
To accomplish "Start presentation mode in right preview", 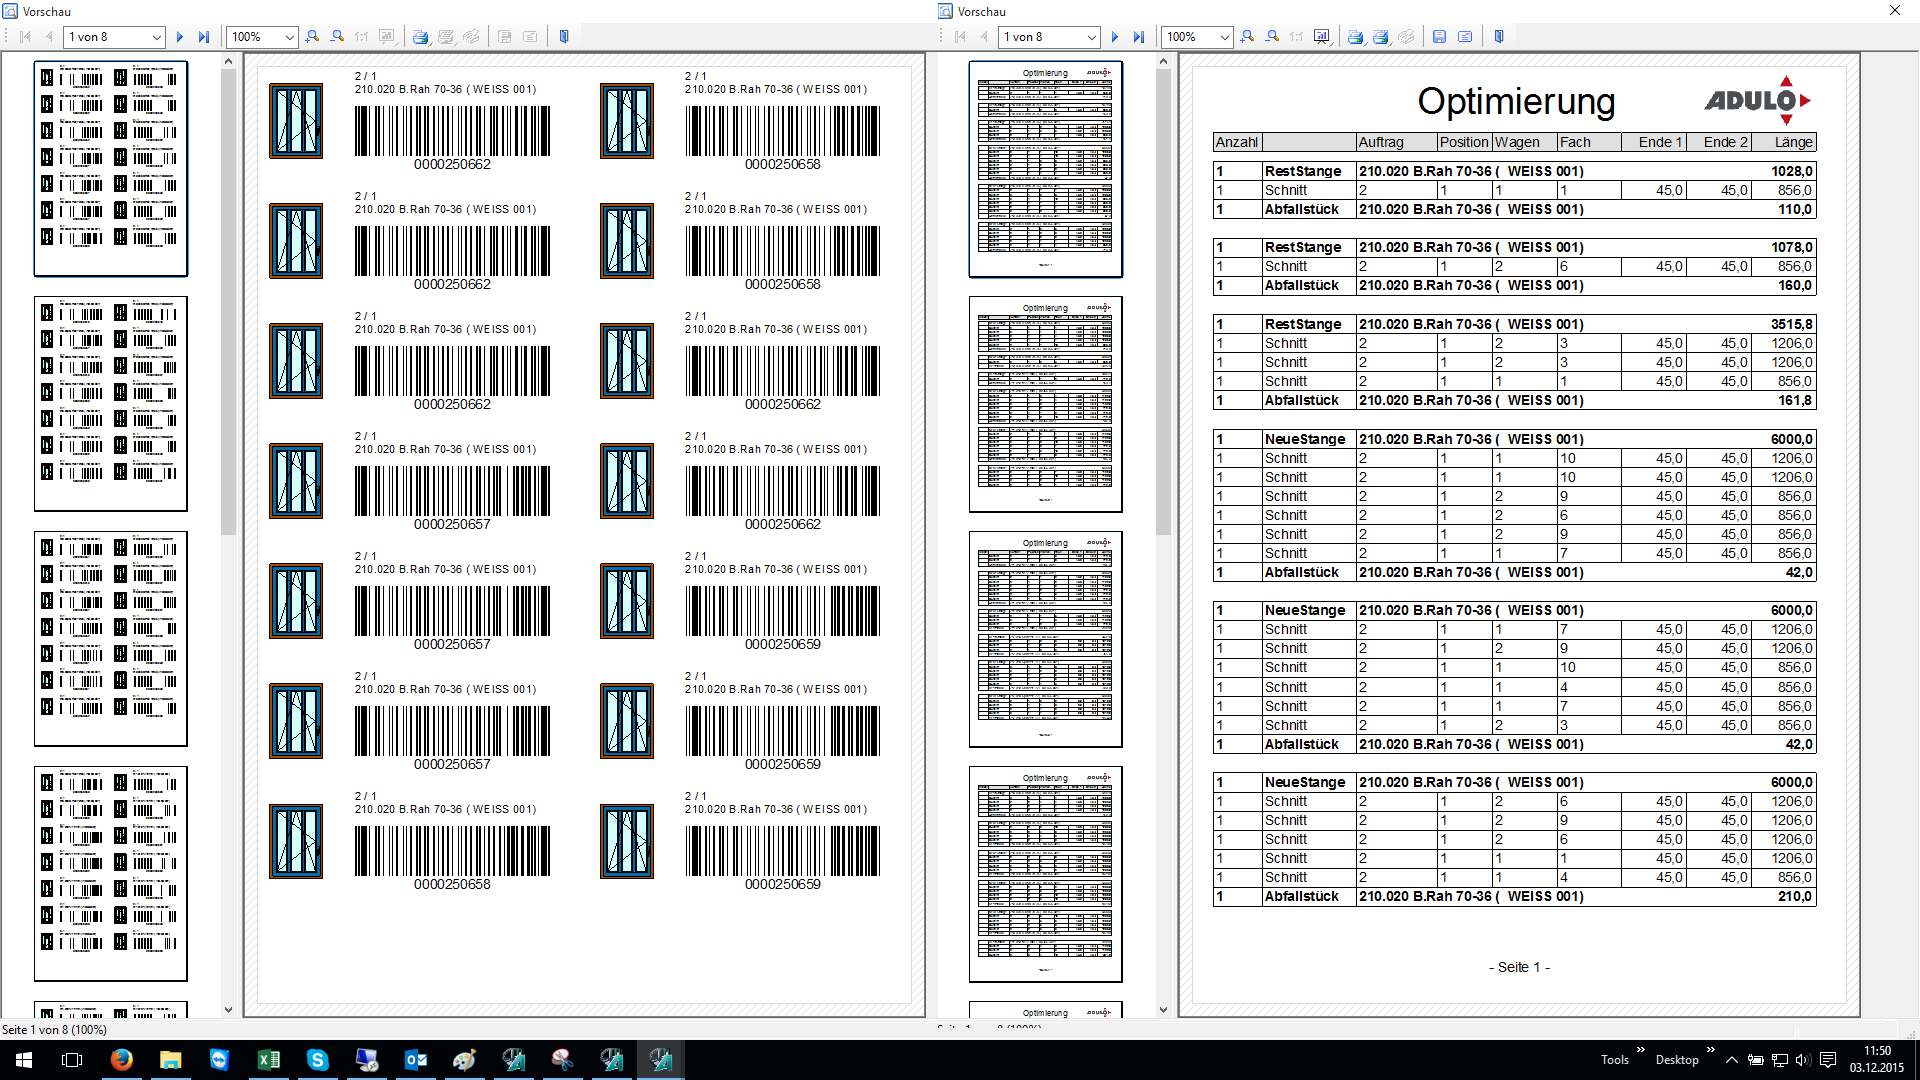I will pyautogui.click(x=1322, y=37).
